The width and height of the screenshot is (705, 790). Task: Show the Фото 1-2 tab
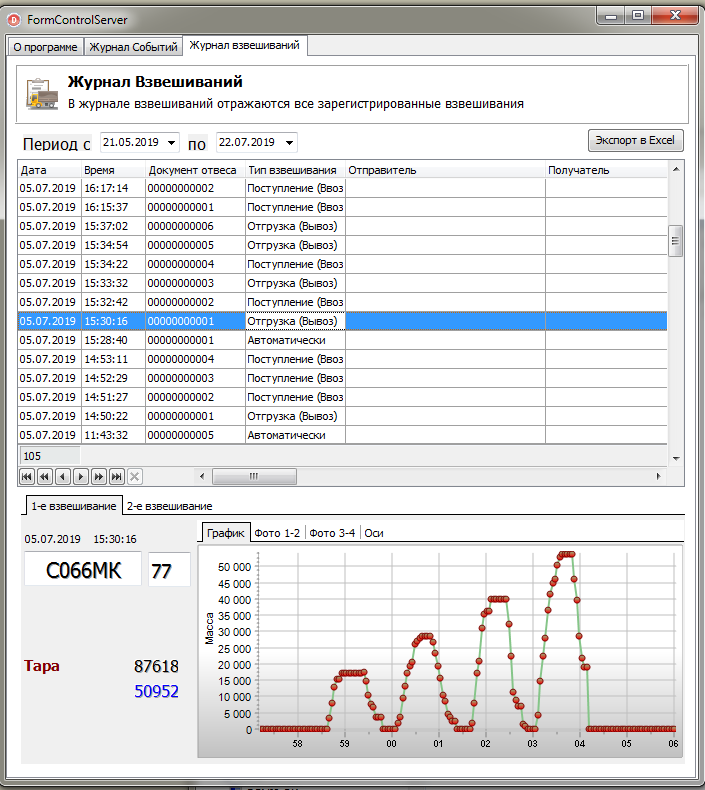tap(277, 533)
